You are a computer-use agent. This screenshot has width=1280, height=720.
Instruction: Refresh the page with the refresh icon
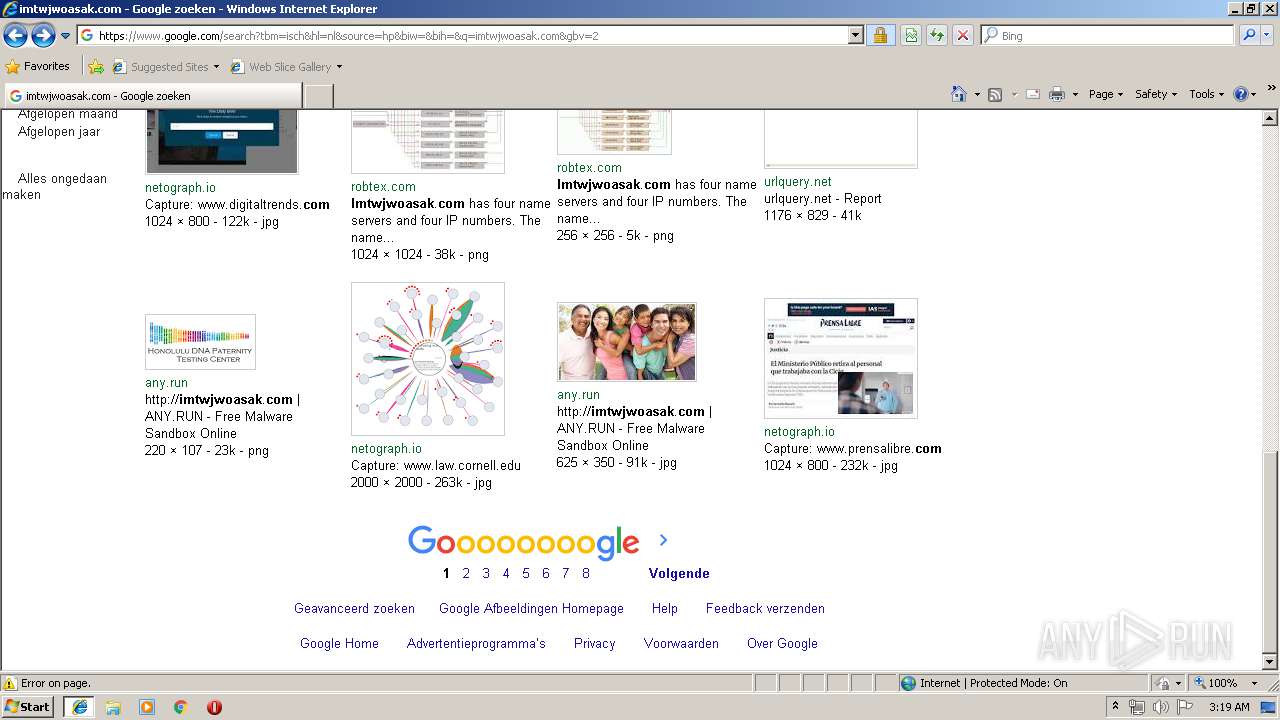click(x=937, y=36)
